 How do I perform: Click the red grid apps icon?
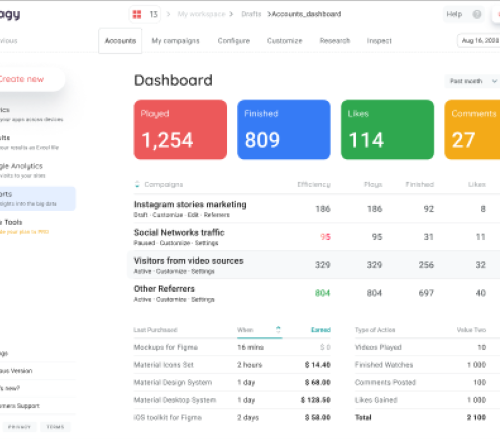coord(137,14)
